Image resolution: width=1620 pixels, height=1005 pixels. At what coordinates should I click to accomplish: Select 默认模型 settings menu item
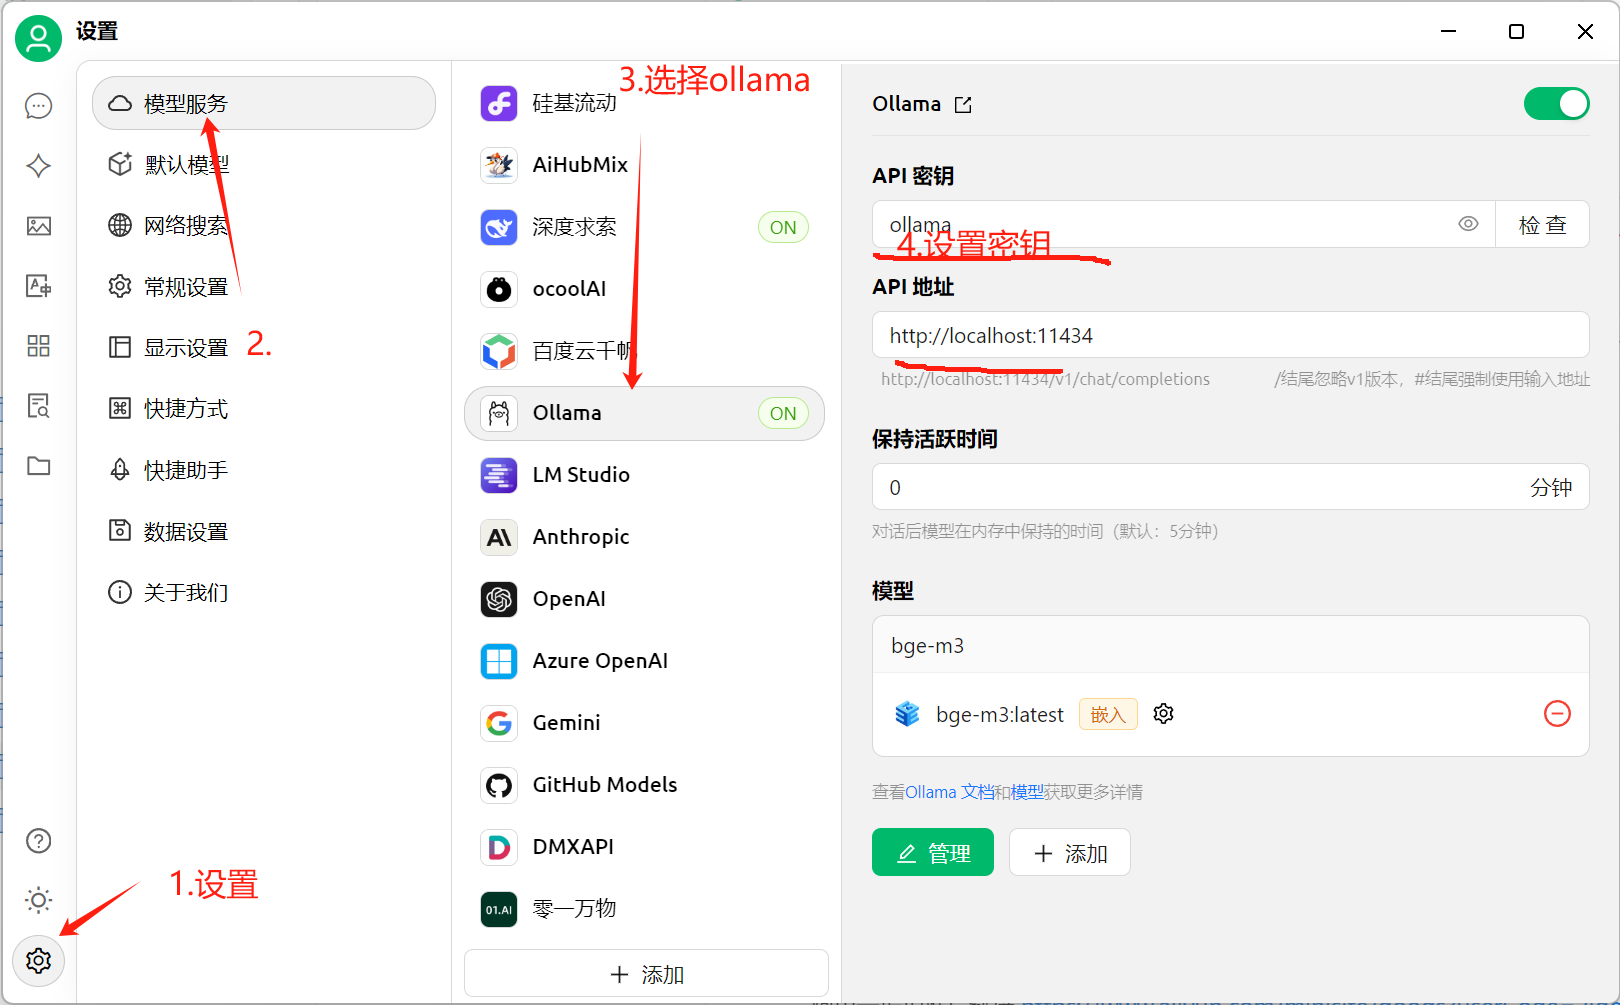[x=264, y=165]
